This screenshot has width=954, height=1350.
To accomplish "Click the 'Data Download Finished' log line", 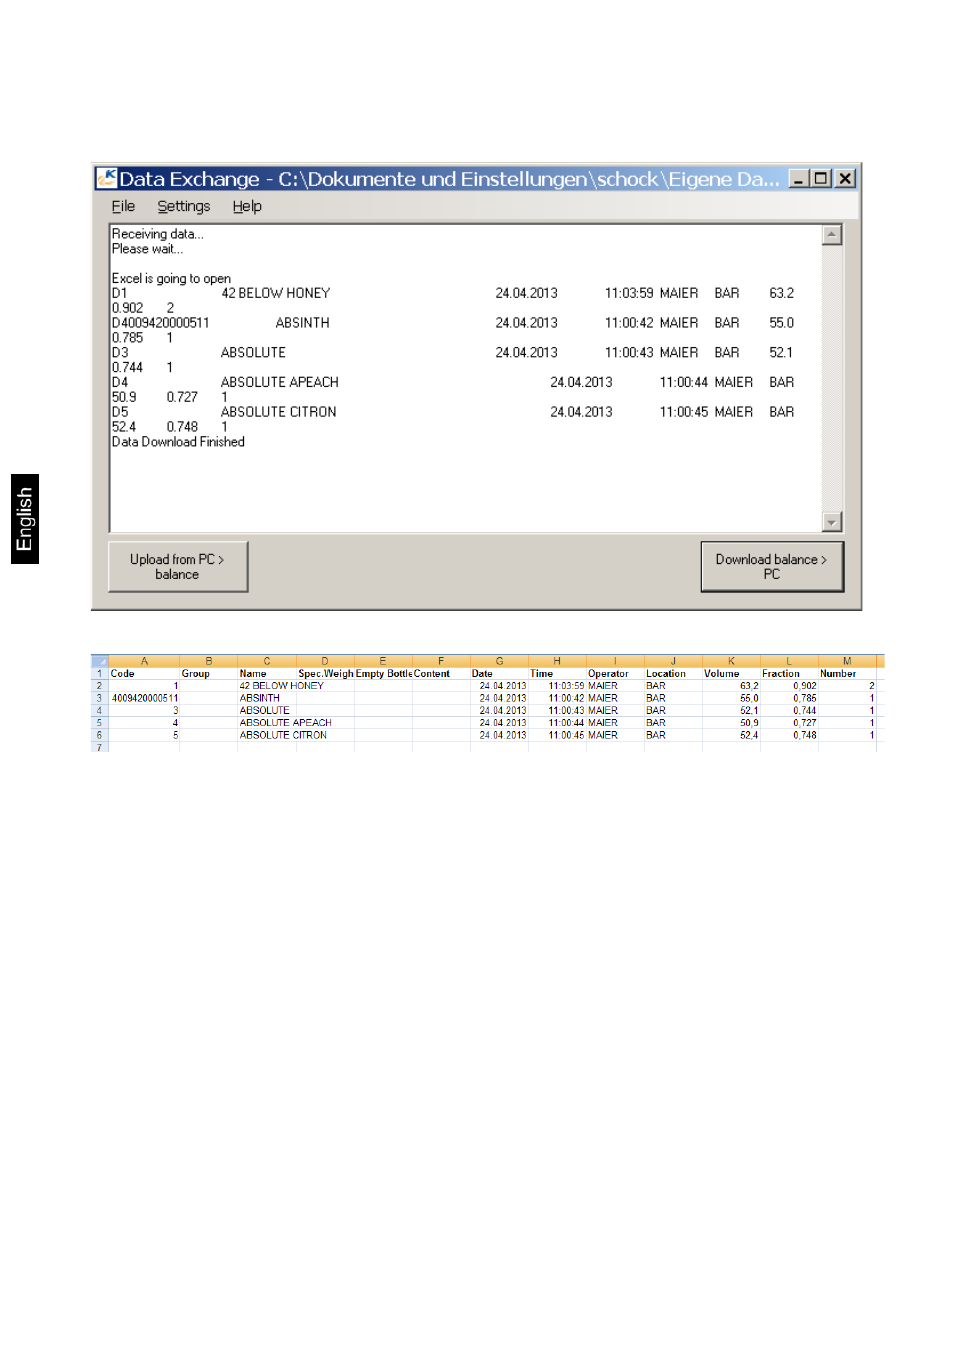I will click(178, 442).
